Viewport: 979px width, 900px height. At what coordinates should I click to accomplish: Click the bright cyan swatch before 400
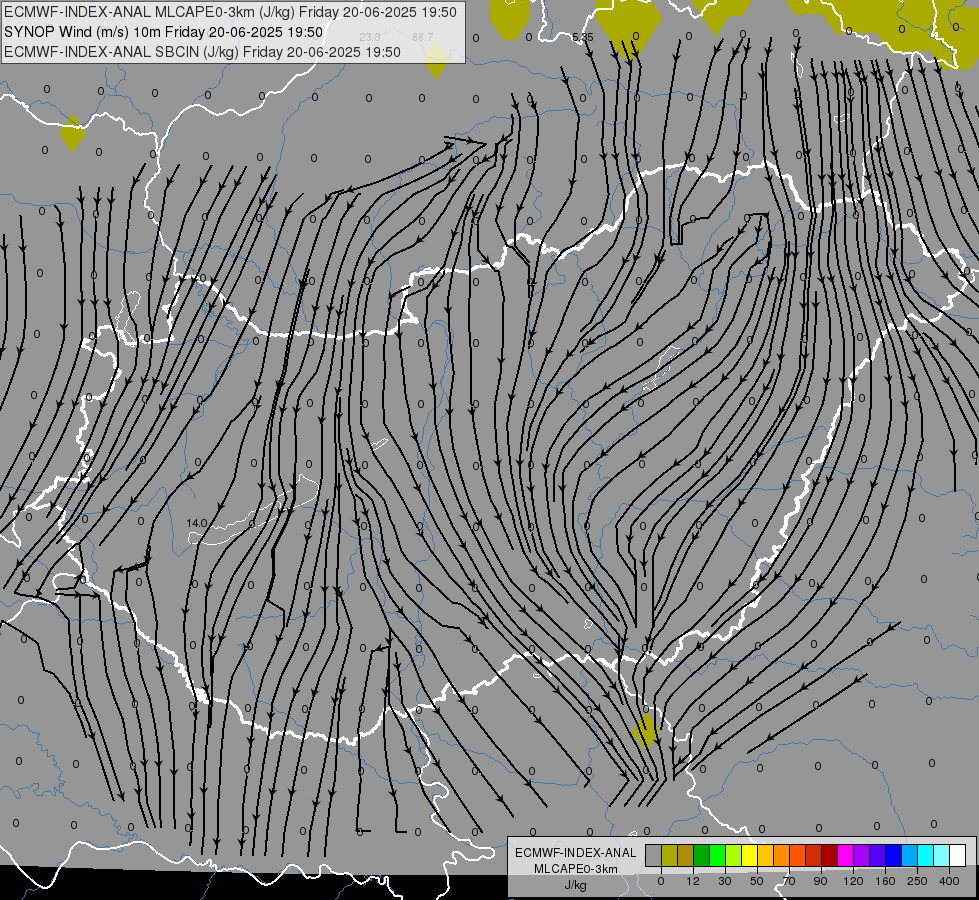click(x=925, y=855)
